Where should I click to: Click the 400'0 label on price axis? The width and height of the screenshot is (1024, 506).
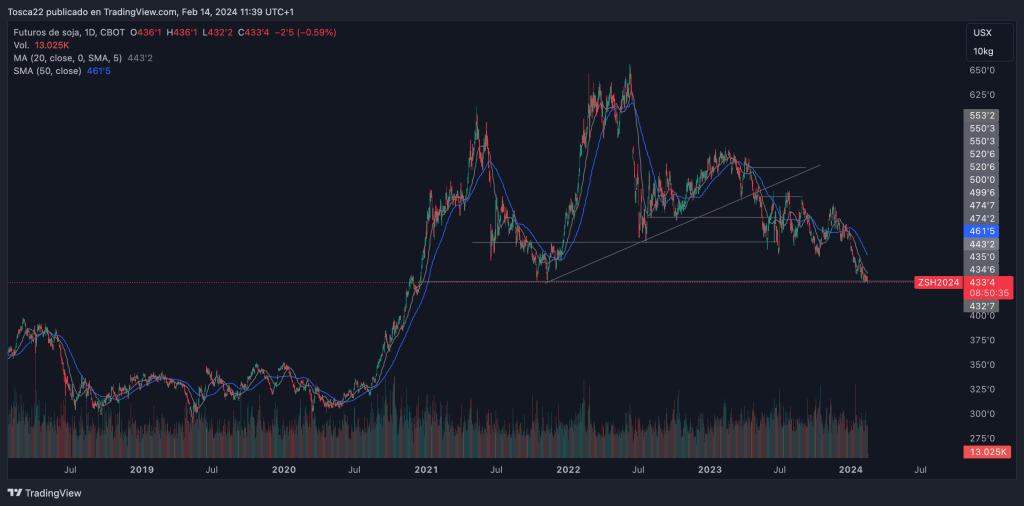tap(982, 316)
